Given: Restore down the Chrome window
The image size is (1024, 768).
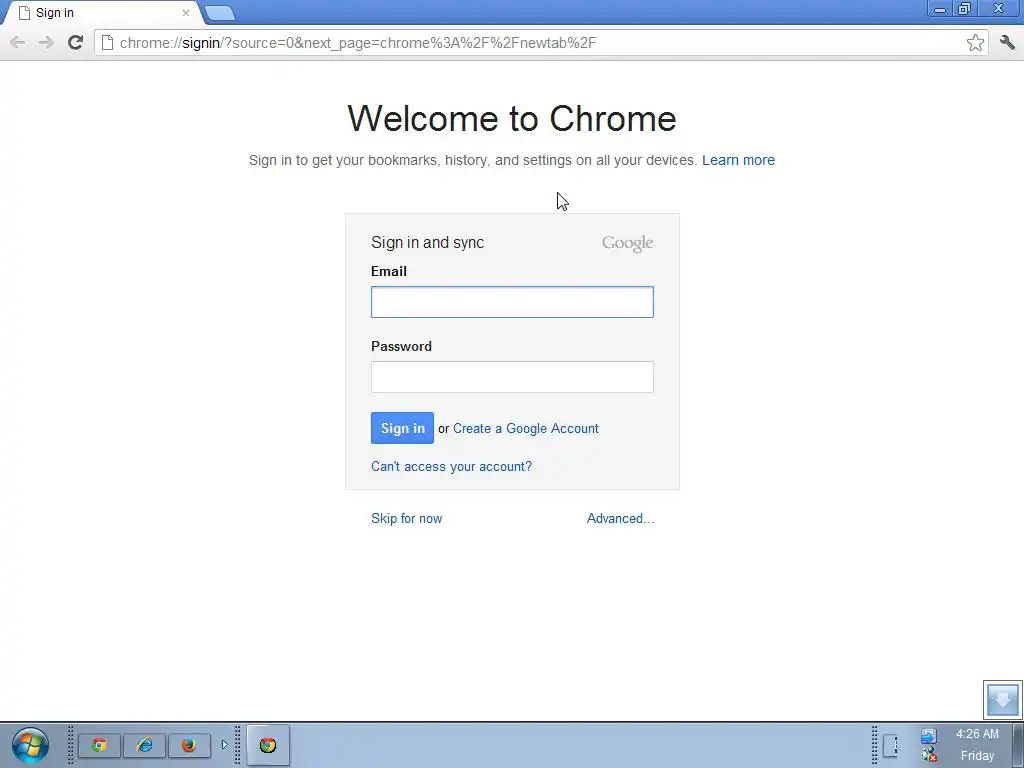Looking at the screenshot, I should point(965,9).
